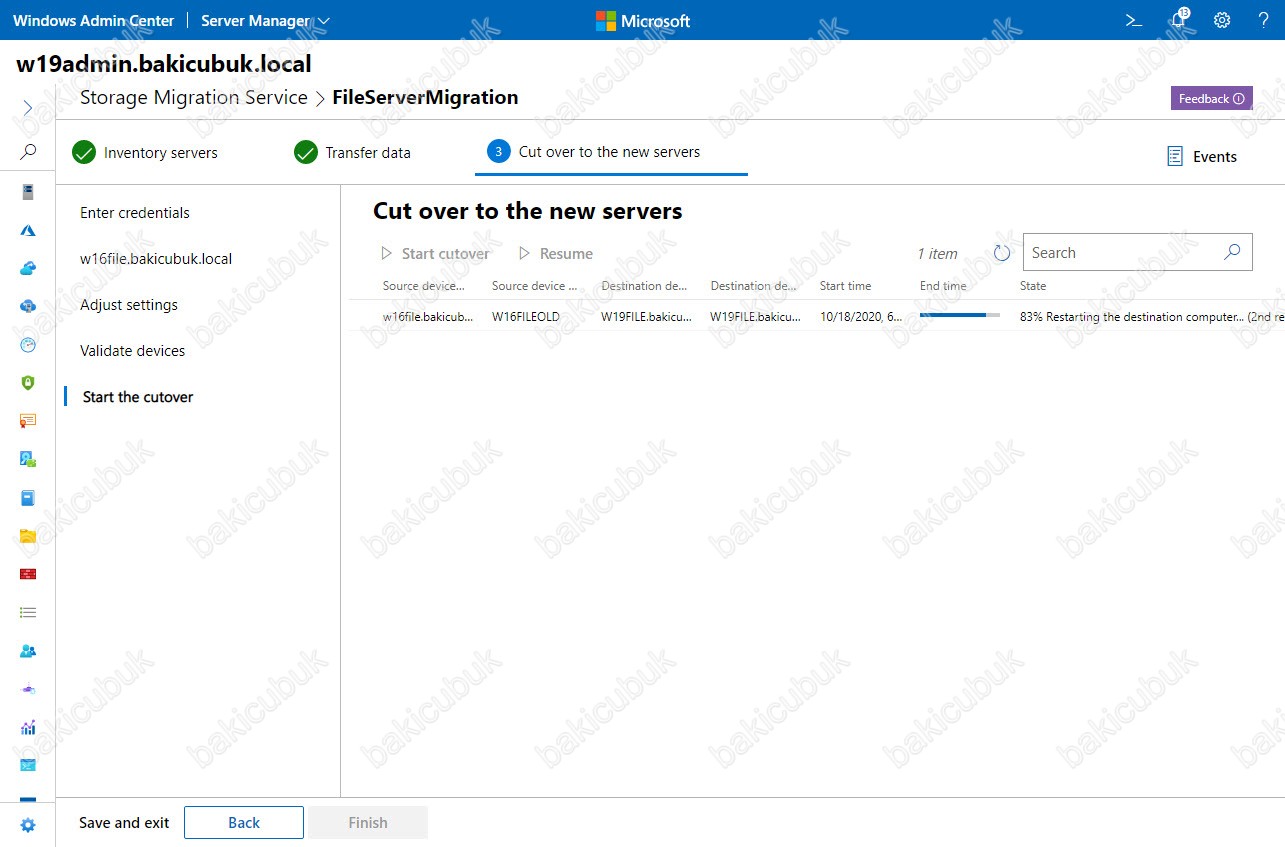The image size is (1285, 847).
Task: Open the Certificates ribbon icon
Action: click(28, 421)
